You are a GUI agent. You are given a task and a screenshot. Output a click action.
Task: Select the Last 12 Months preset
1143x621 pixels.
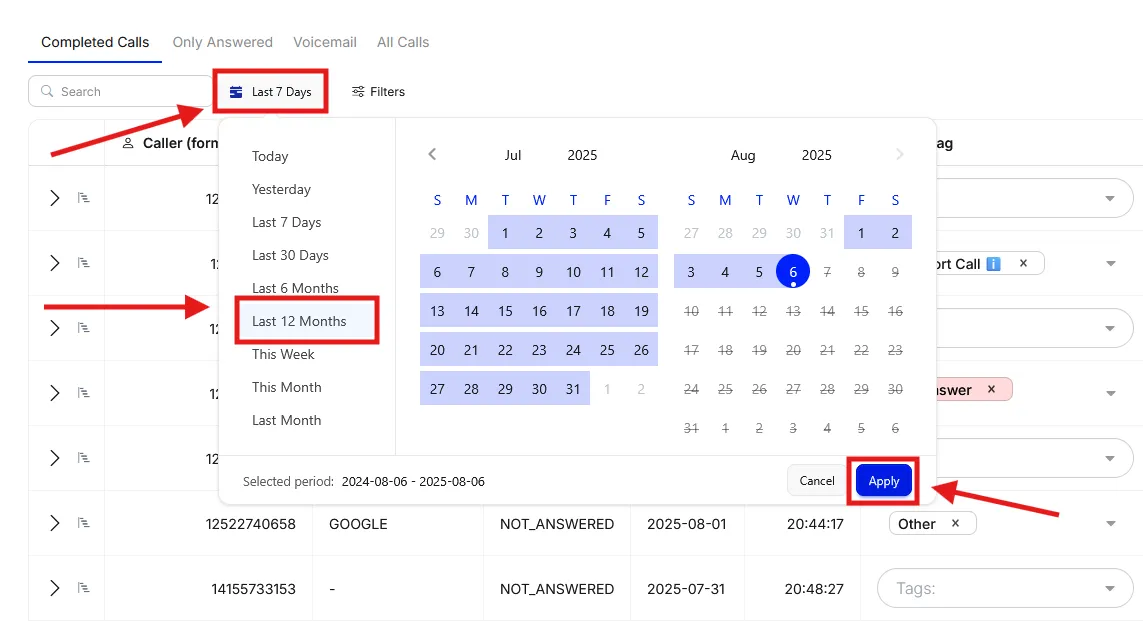tap(307, 321)
